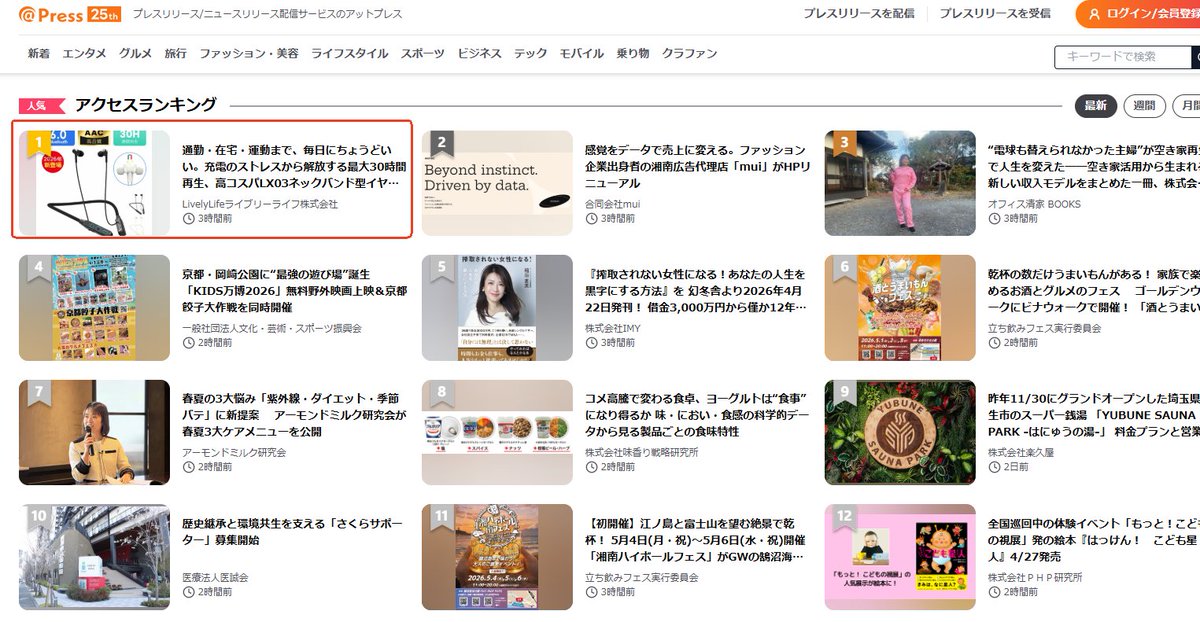Open article 通勤・在宅・運動まで headline
The height and width of the screenshot is (622, 1200).
tap(294, 166)
